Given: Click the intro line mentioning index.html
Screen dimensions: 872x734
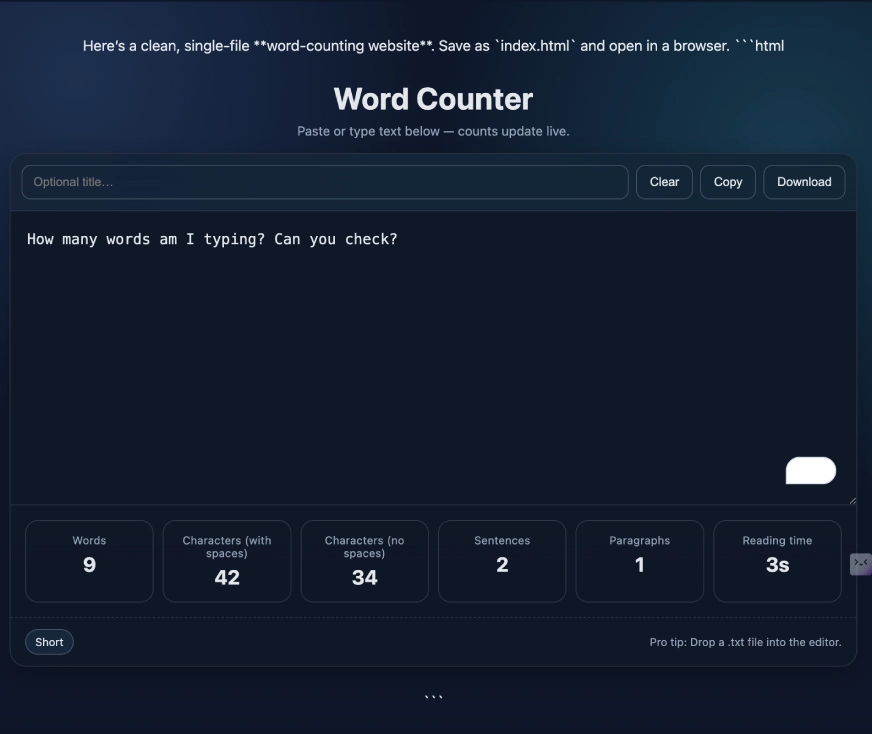Looking at the screenshot, I should pyautogui.click(x=433, y=46).
